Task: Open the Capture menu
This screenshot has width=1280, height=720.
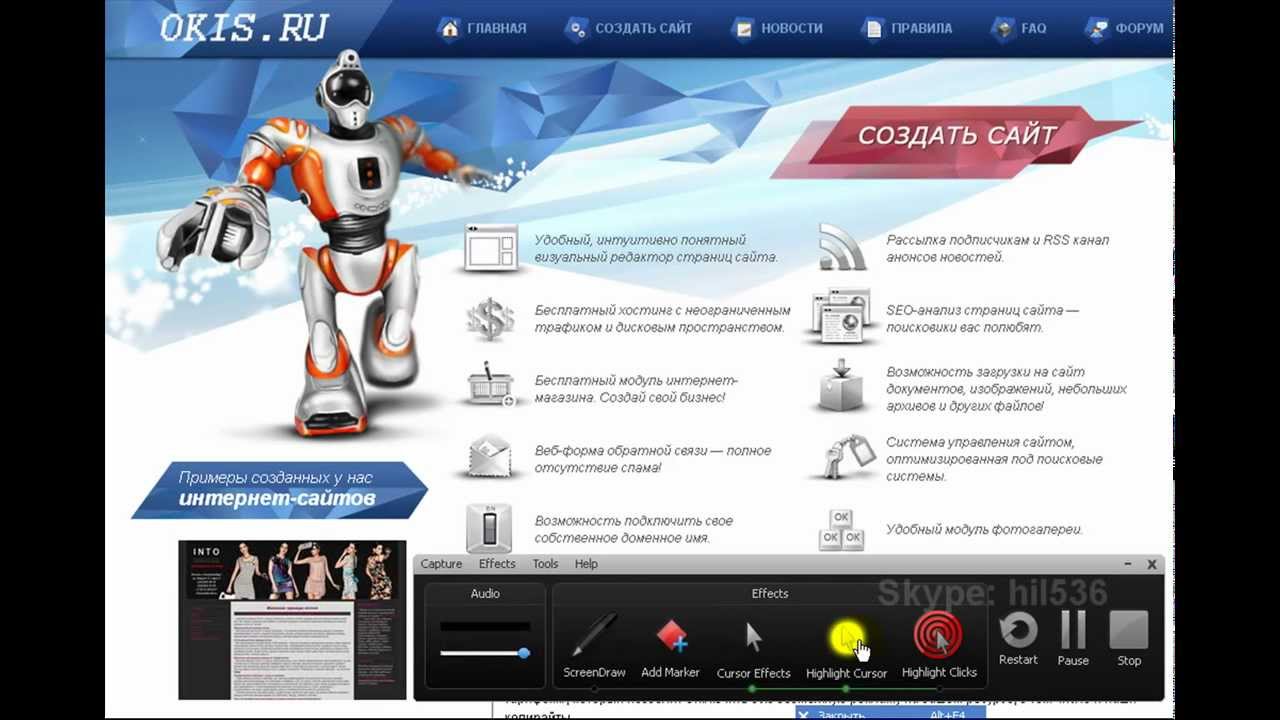Action: click(441, 564)
